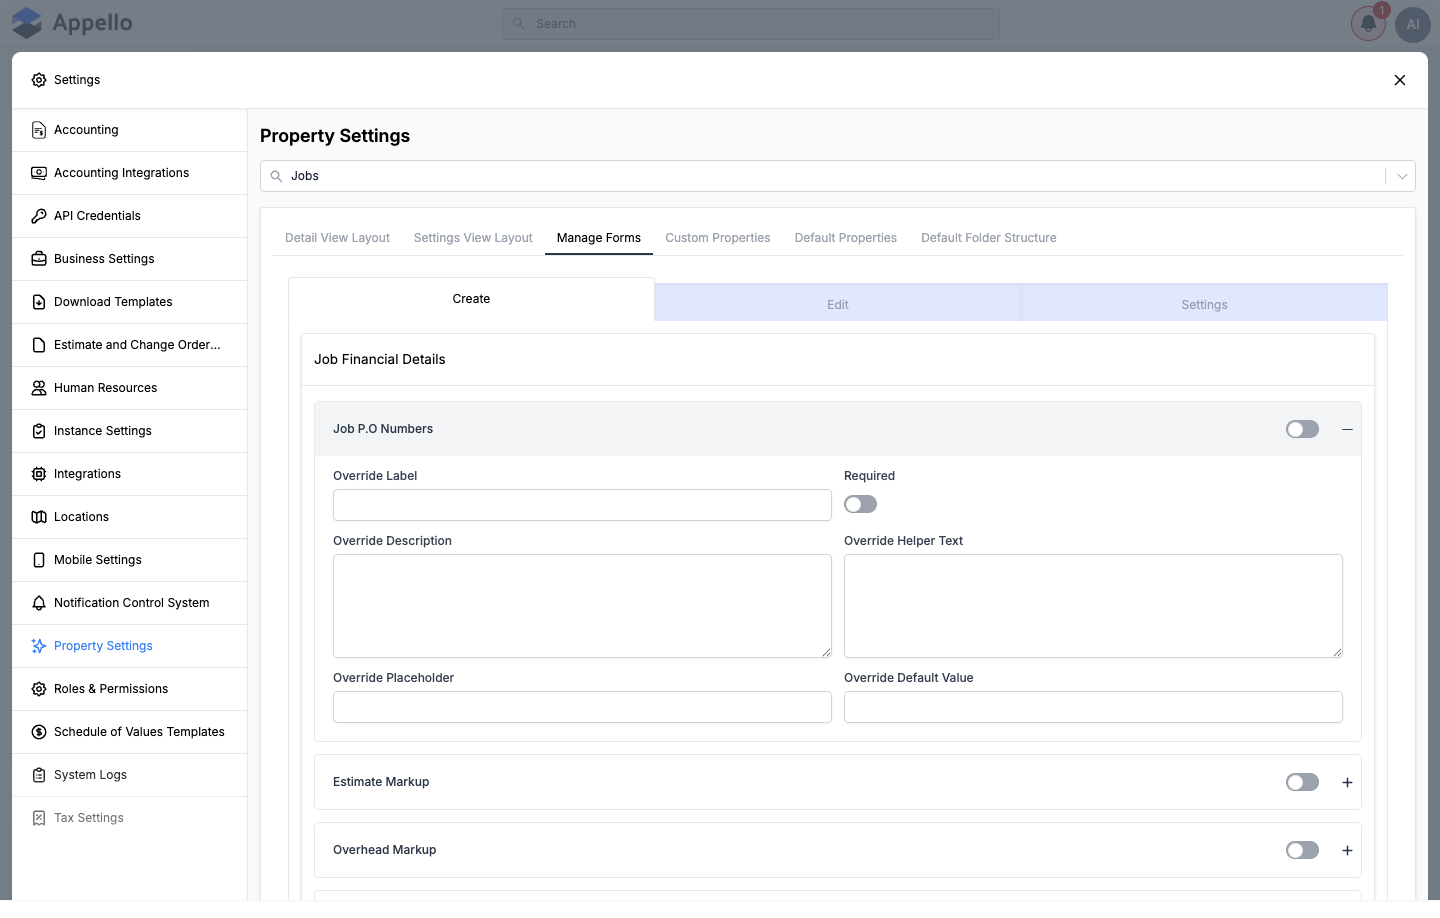
Task: Open the notifications bell in header
Action: (x=1368, y=24)
